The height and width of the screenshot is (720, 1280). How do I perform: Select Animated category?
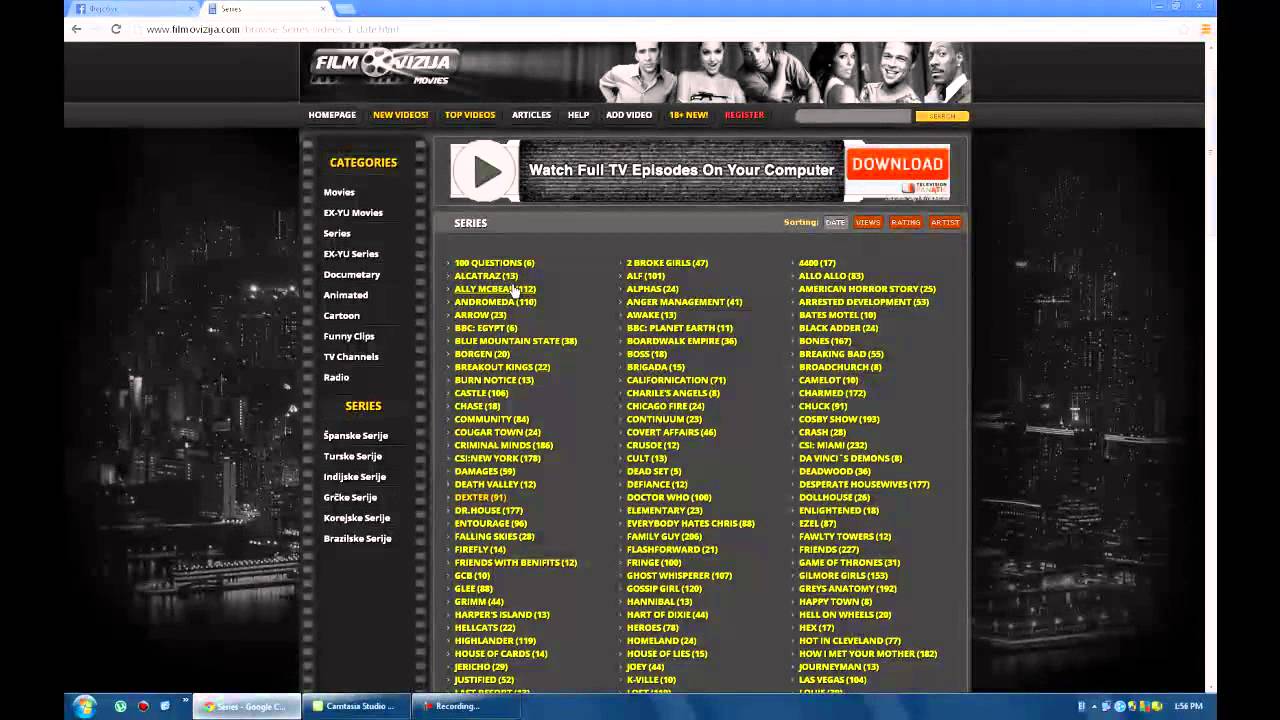click(x=346, y=295)
